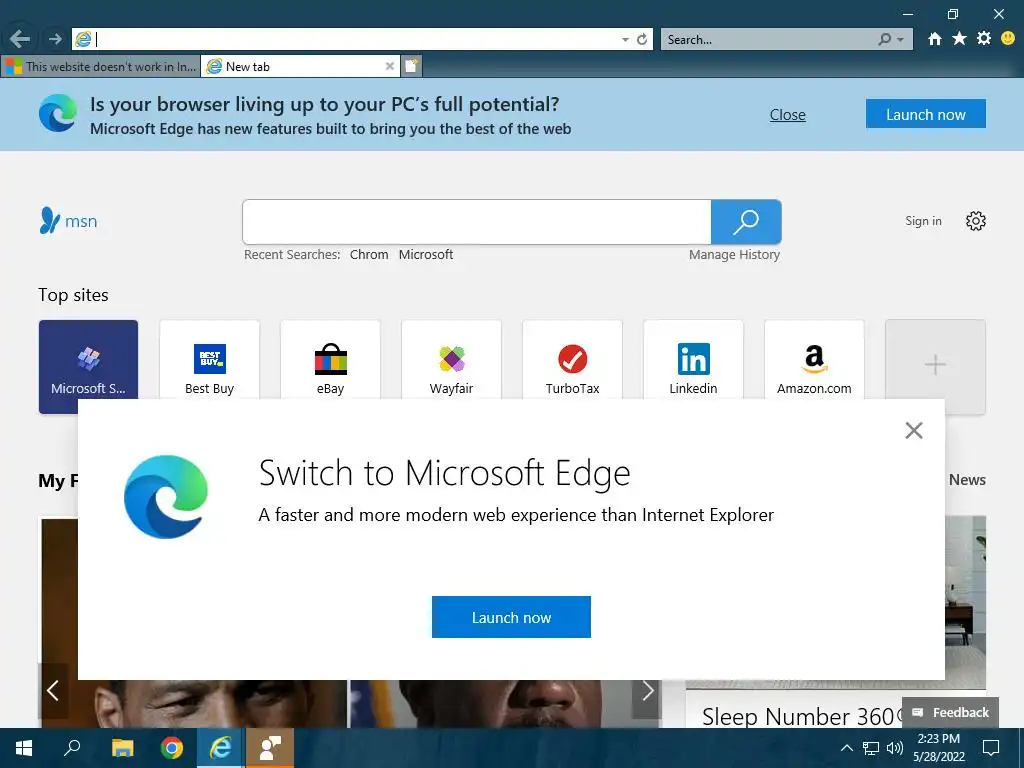Go to next news slide arrow
Screen dimensions: 1024x768
pyautogui.click(x=647, y=690)
